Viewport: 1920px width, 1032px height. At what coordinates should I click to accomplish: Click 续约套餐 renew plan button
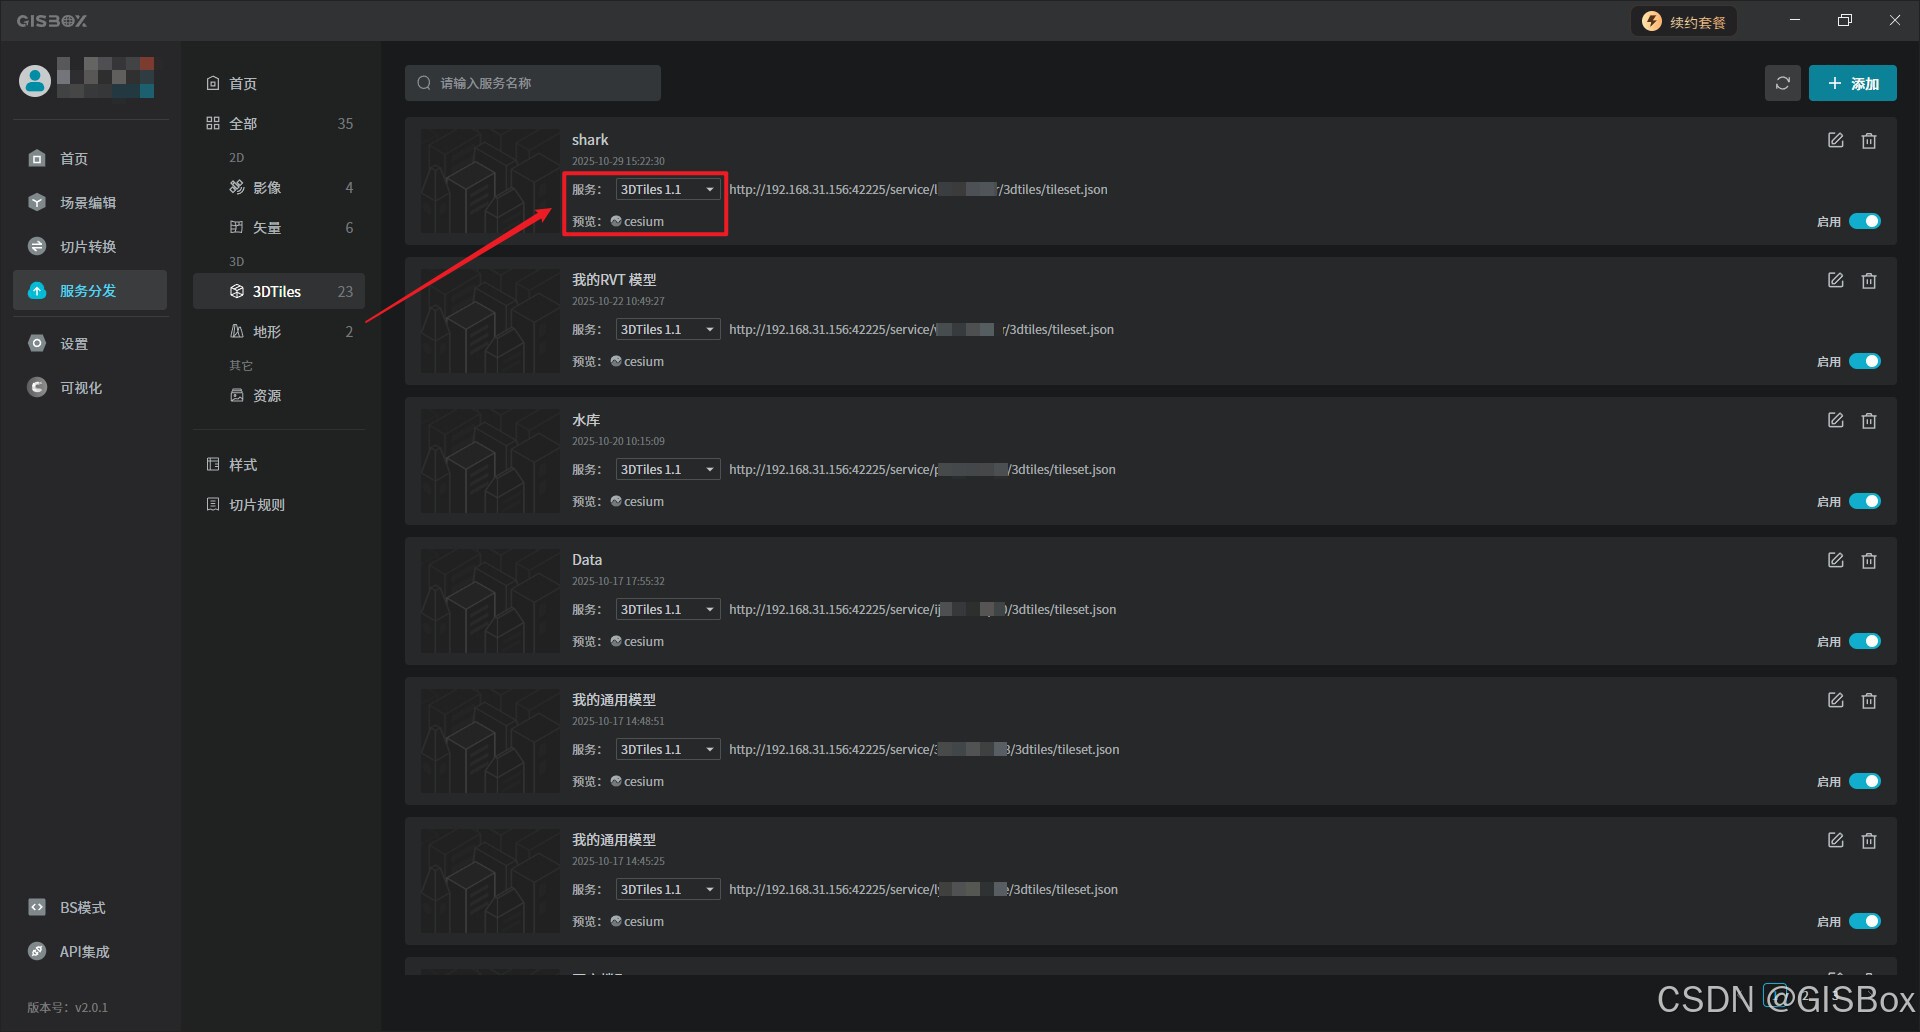(1684, 21)
